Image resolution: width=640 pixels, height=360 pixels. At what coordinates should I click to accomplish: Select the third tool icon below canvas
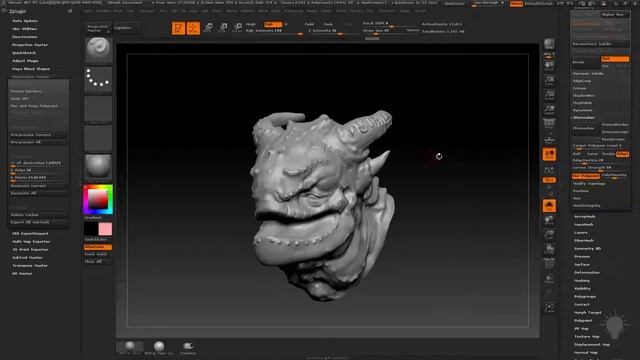(x=188, y=348)
